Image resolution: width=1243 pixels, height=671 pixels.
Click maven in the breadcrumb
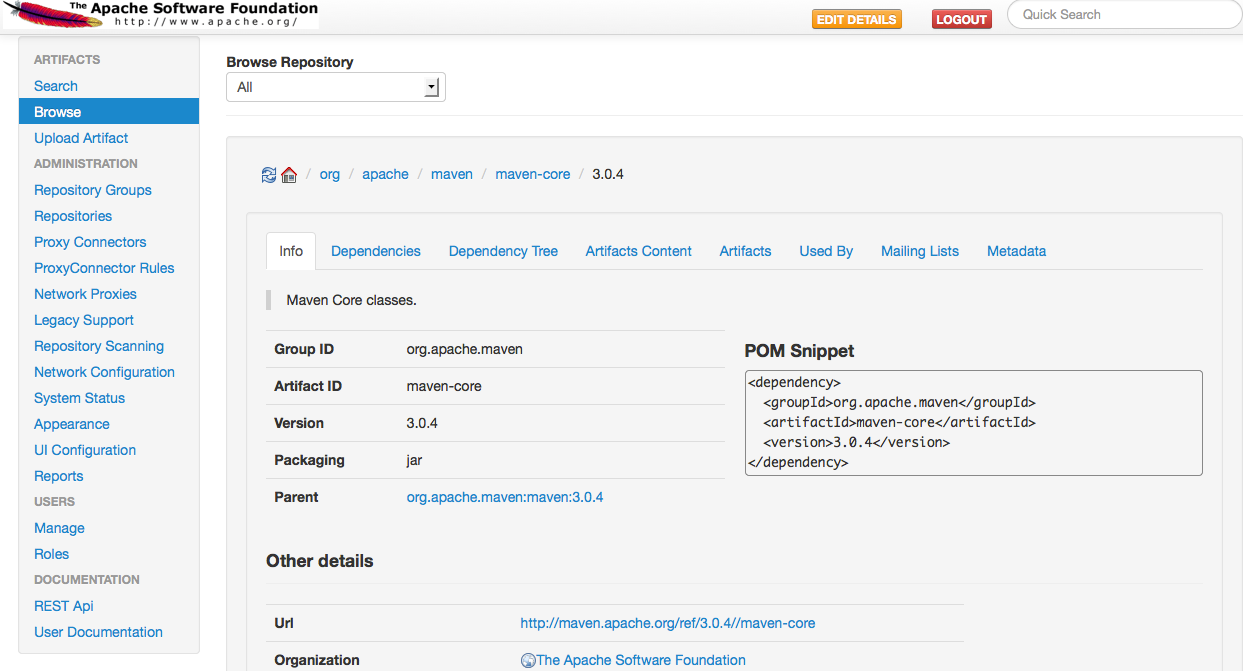[452, 174]
